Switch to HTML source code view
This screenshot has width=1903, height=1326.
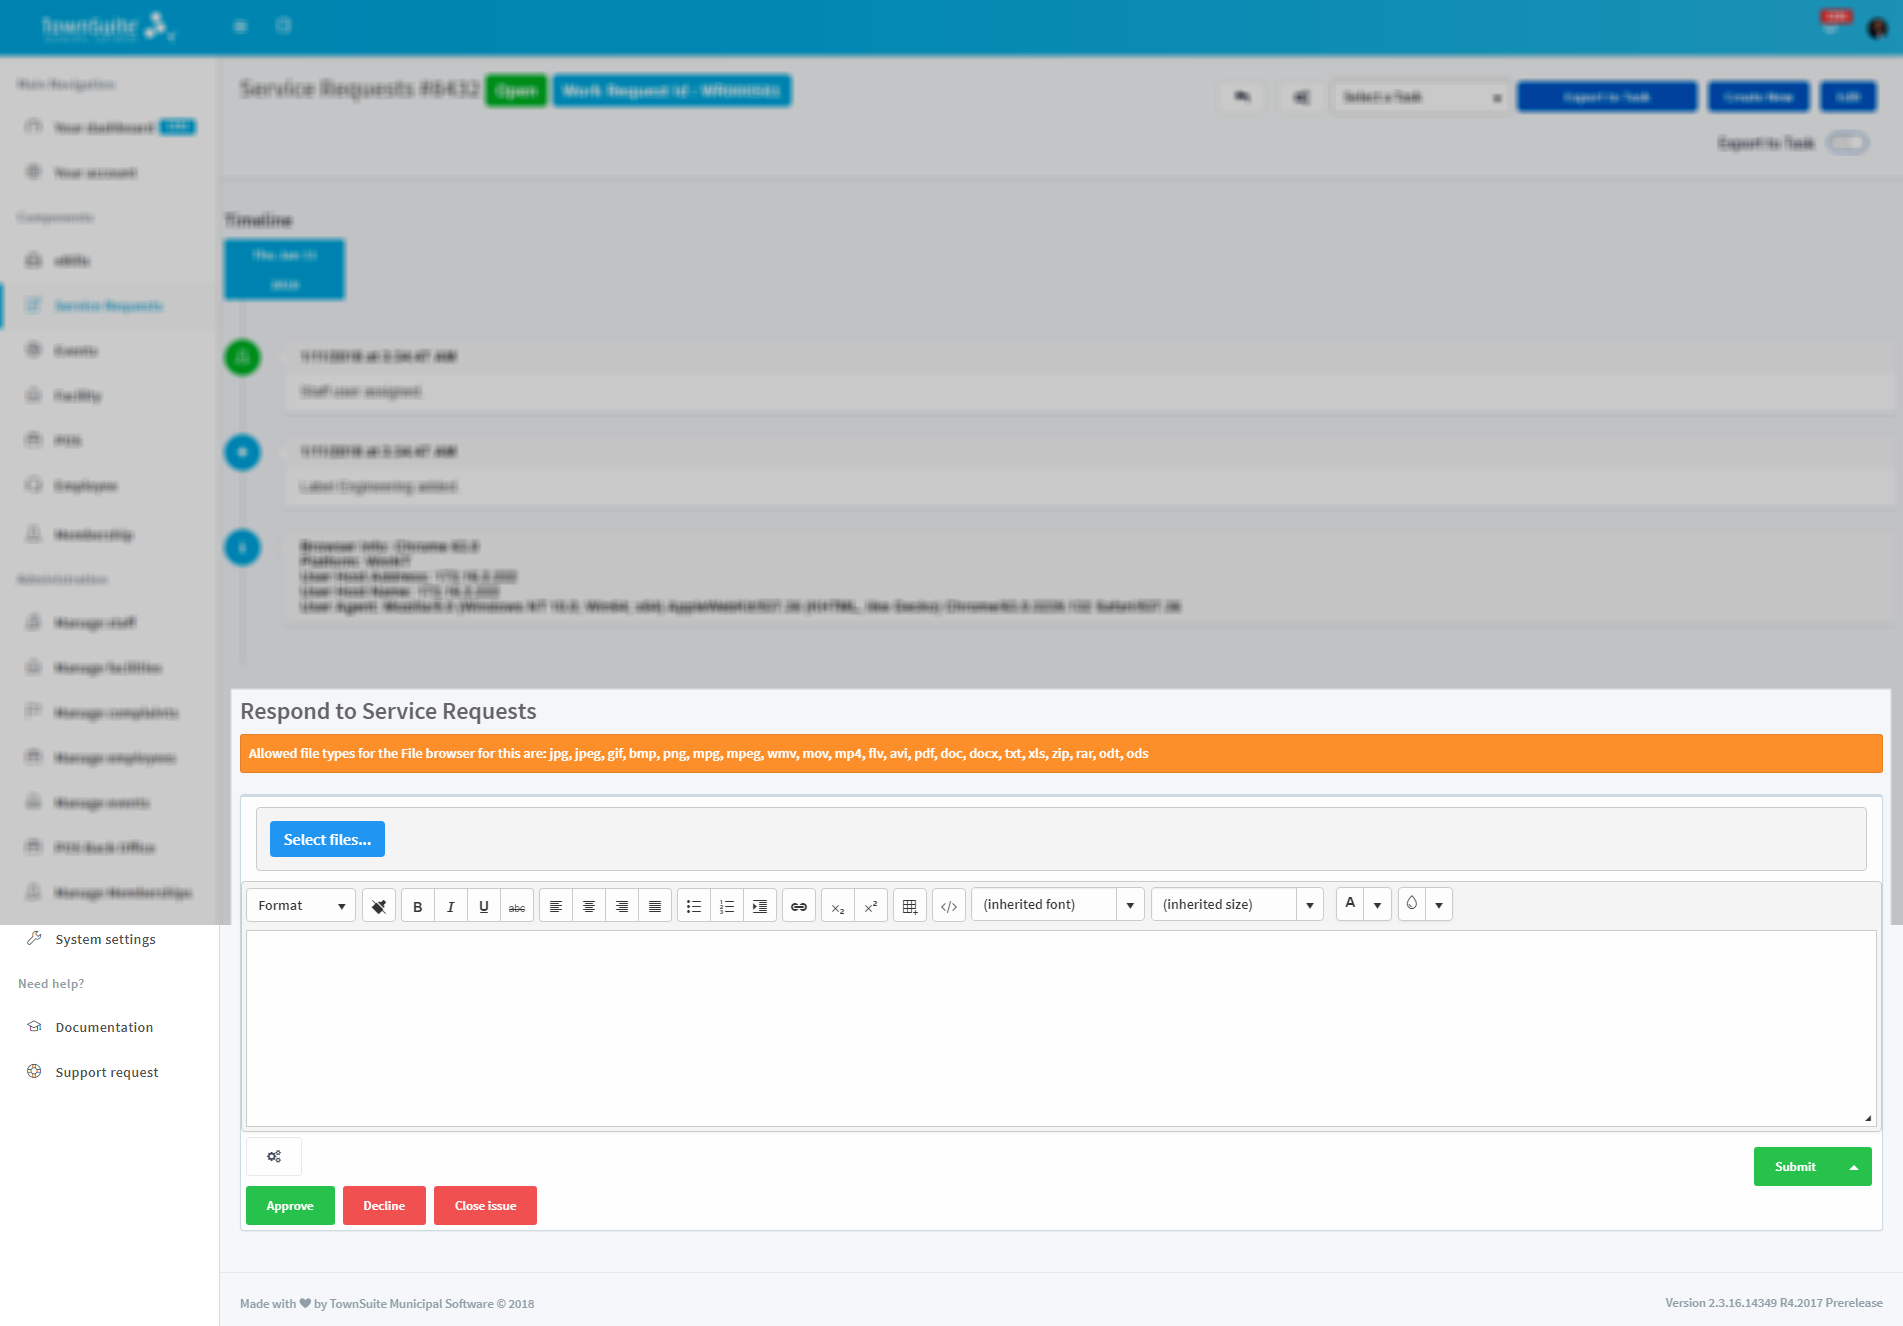(948, 904)
